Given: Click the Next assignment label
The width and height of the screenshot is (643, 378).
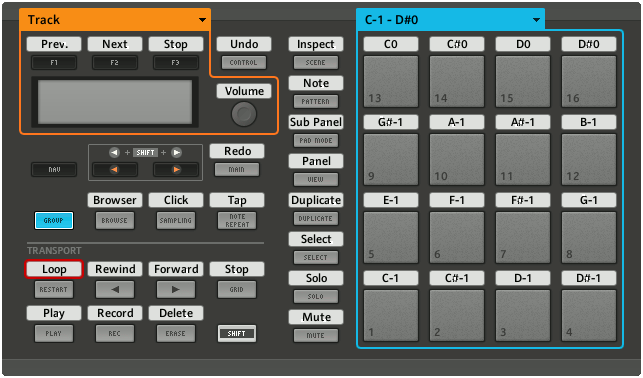Looking at the screenshot, I should pyautogui.click(x=115, y=44).
